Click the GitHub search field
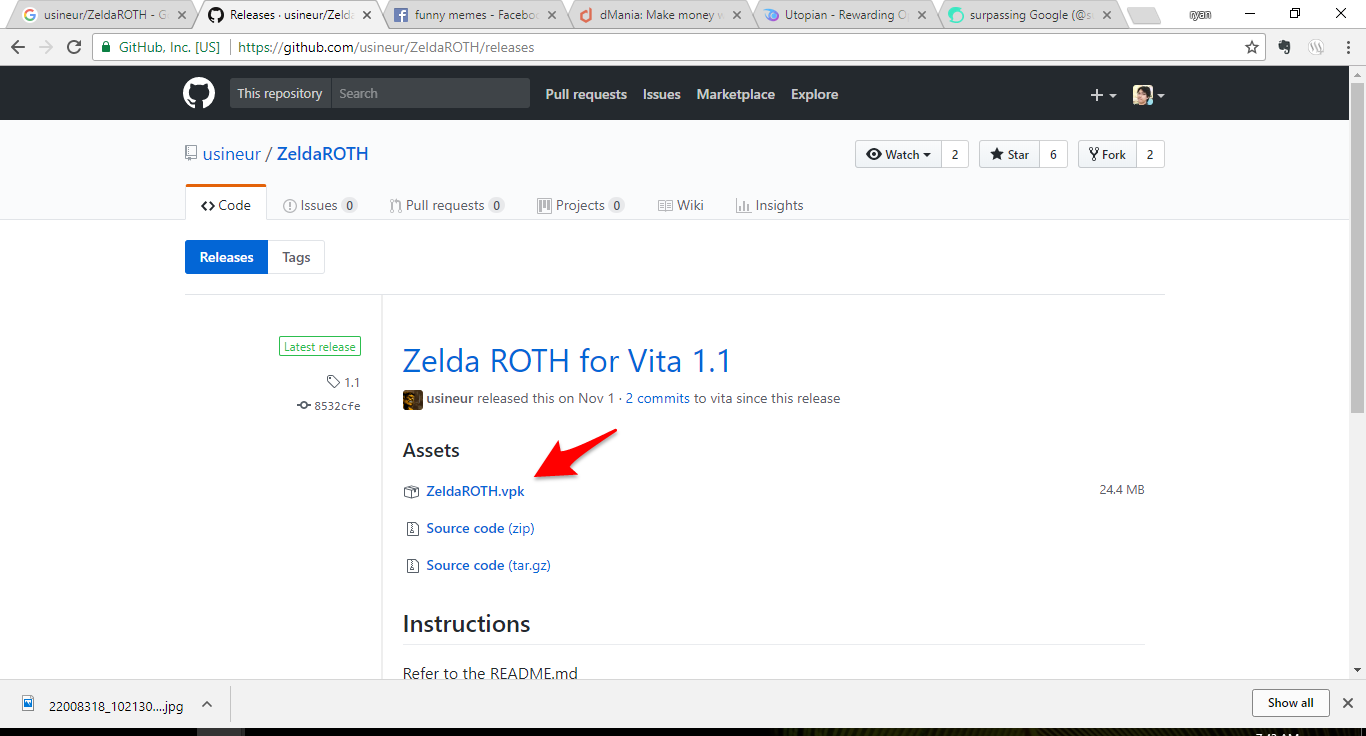 click(430, 93)
